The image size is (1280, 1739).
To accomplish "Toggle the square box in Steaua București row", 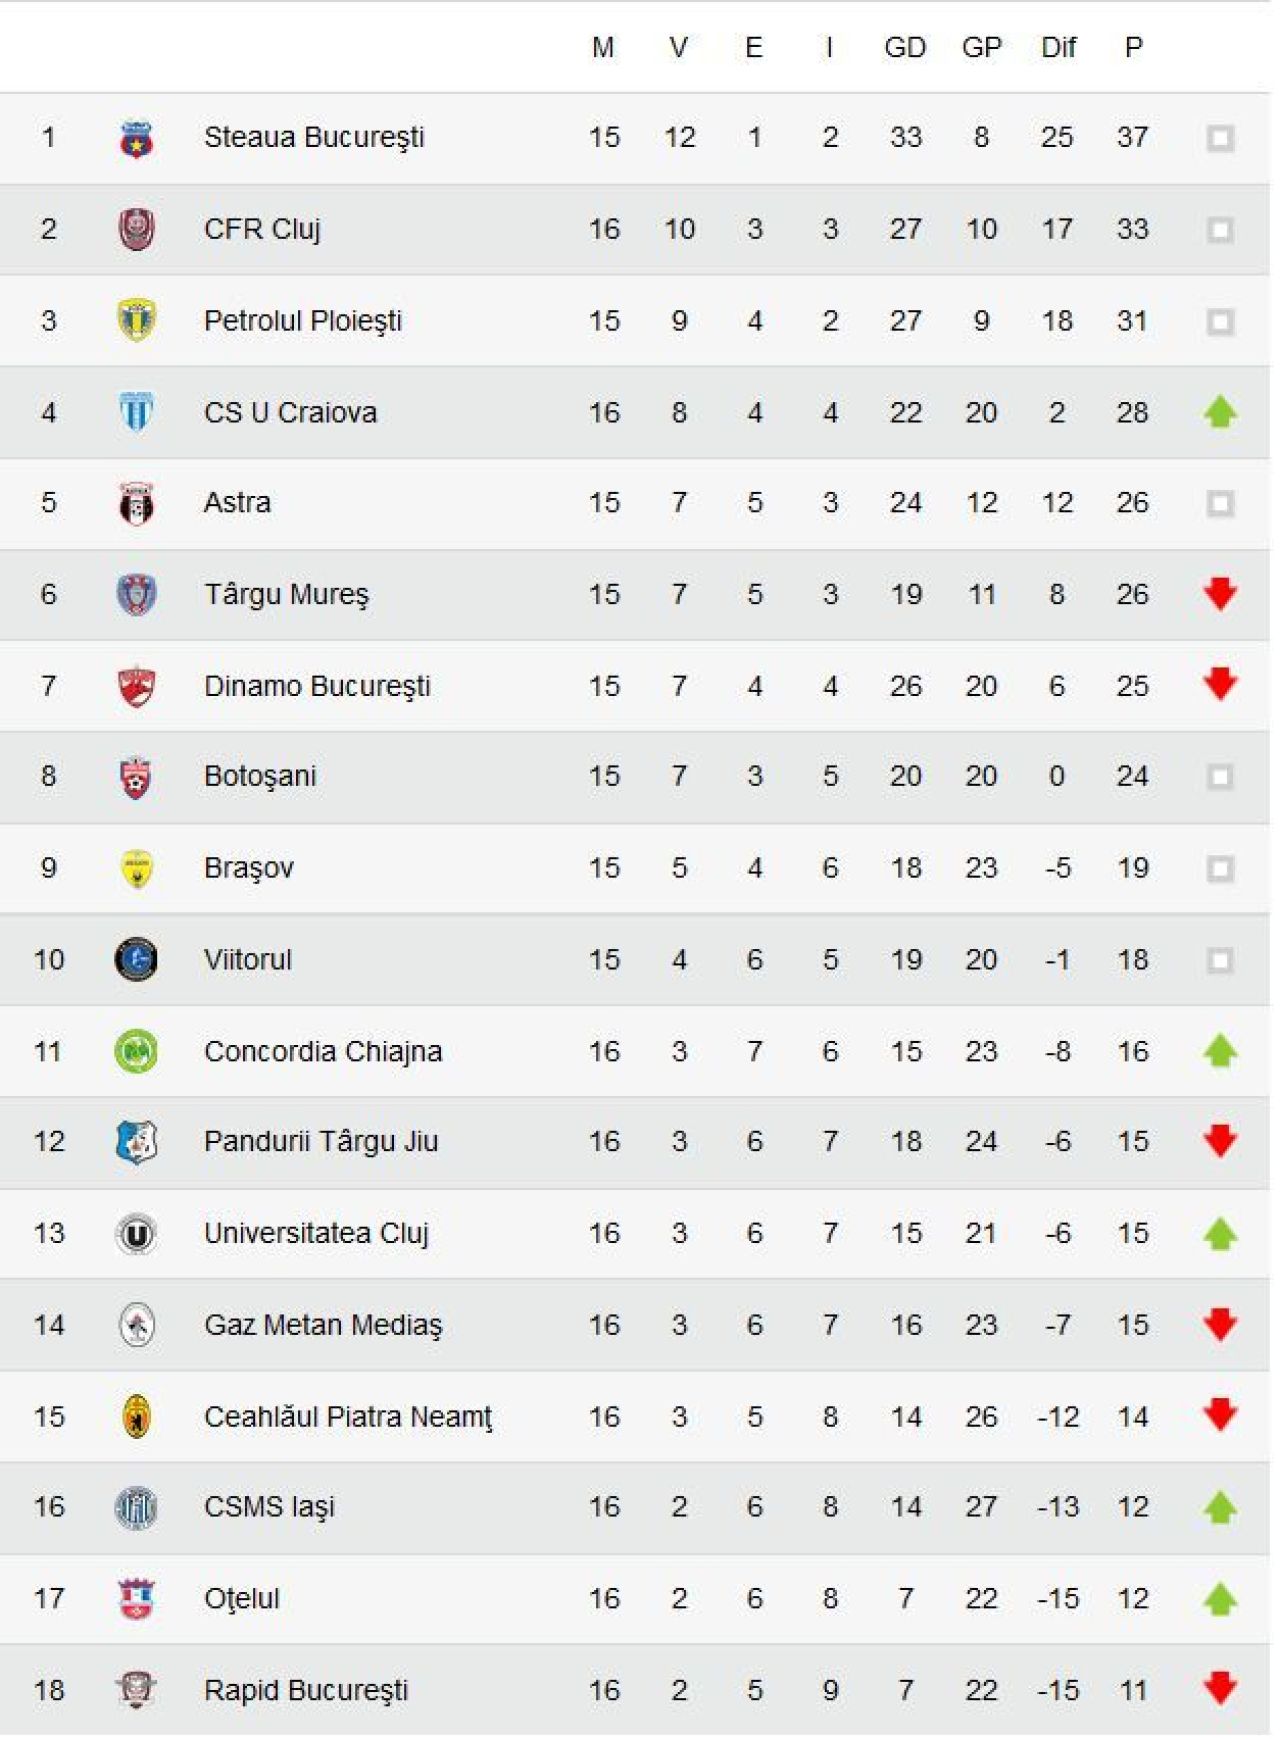I will tap(1220, 138).
